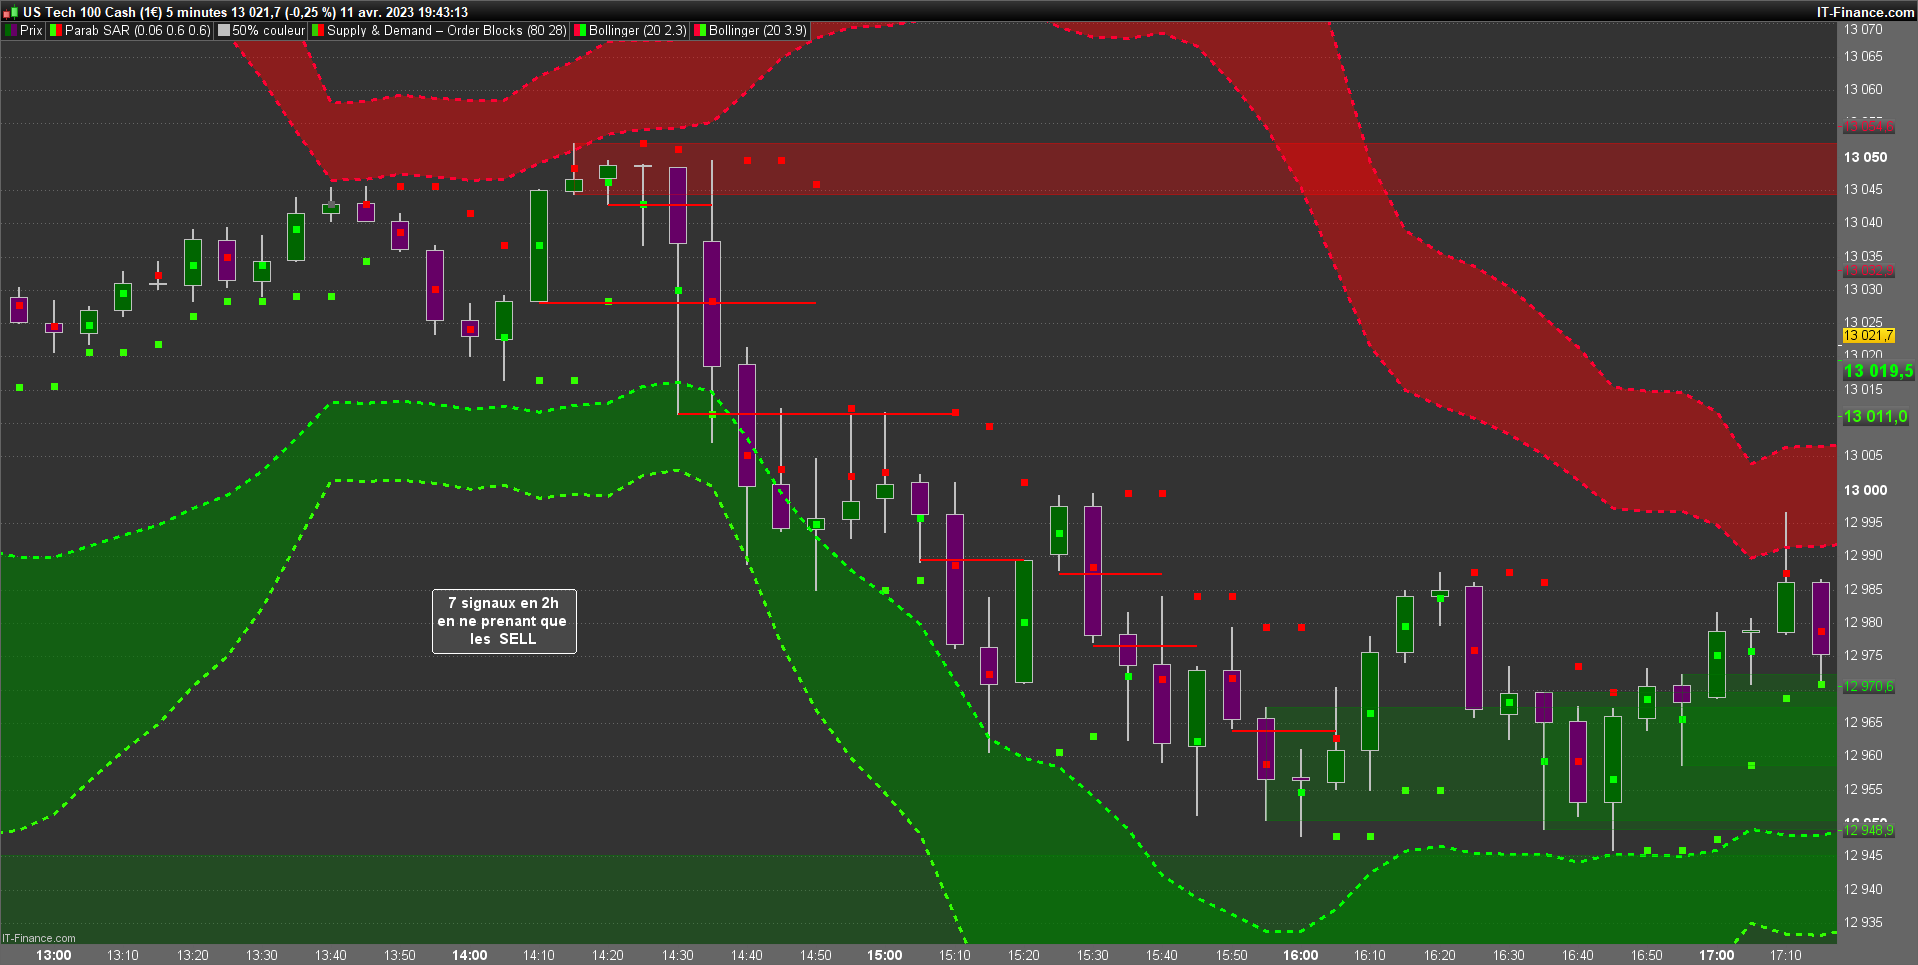1918x965 pixels.
Task: Click the Supply & Demand legend color swatch
Action: click(318, 31)
